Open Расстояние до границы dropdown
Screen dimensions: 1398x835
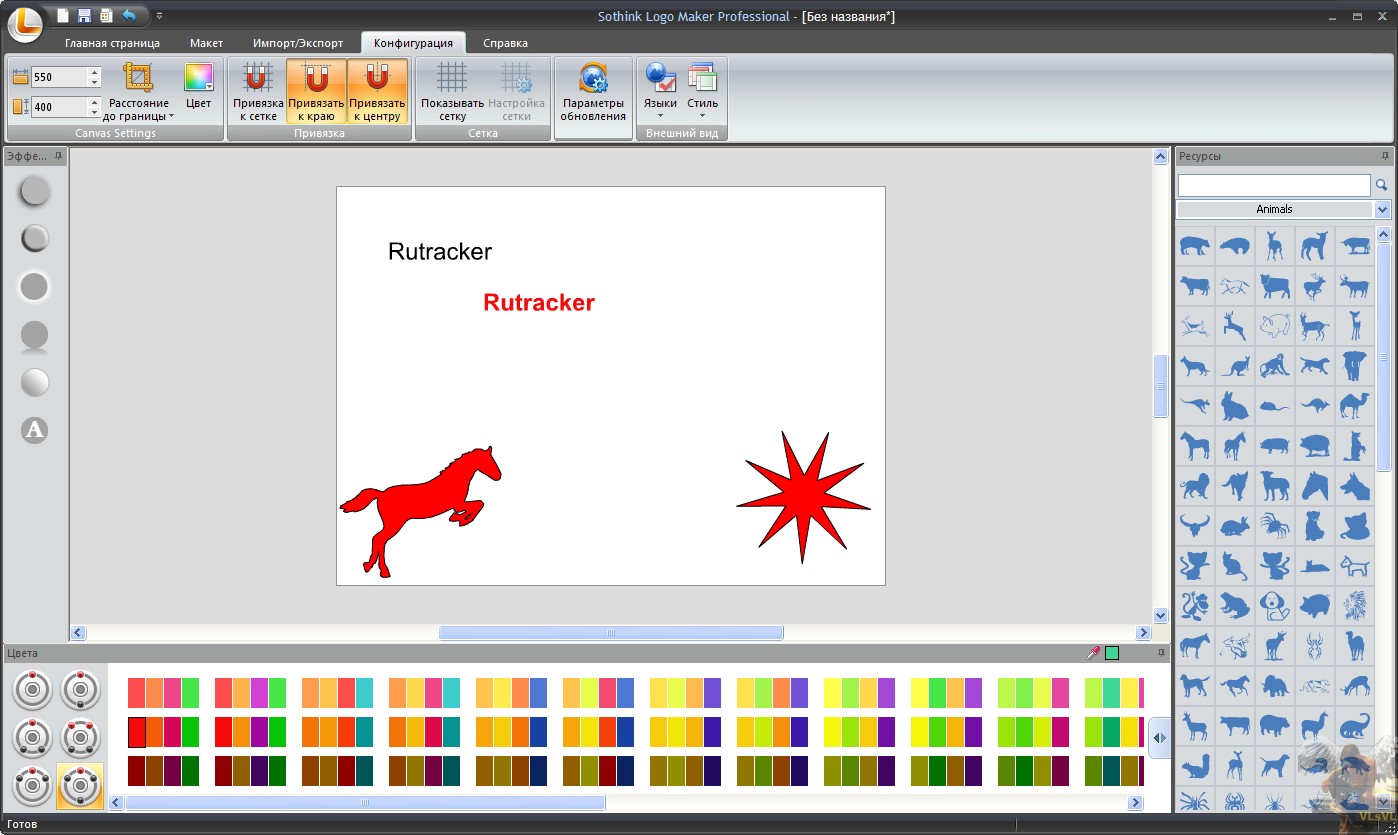click(x=138, y=92)
